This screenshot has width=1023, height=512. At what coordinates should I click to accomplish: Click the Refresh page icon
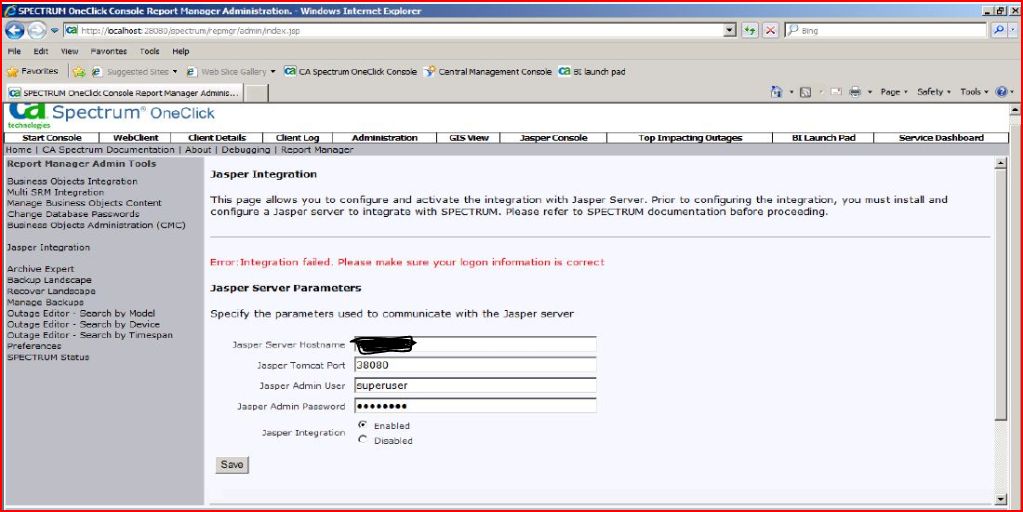pyautogui.click(x=750, y=30)
